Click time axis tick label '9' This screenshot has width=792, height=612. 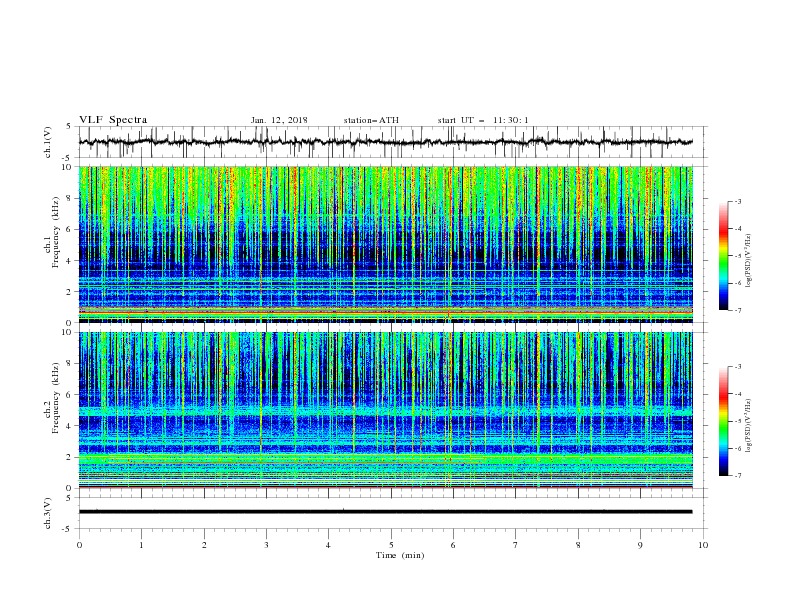[x=640, y=545]
